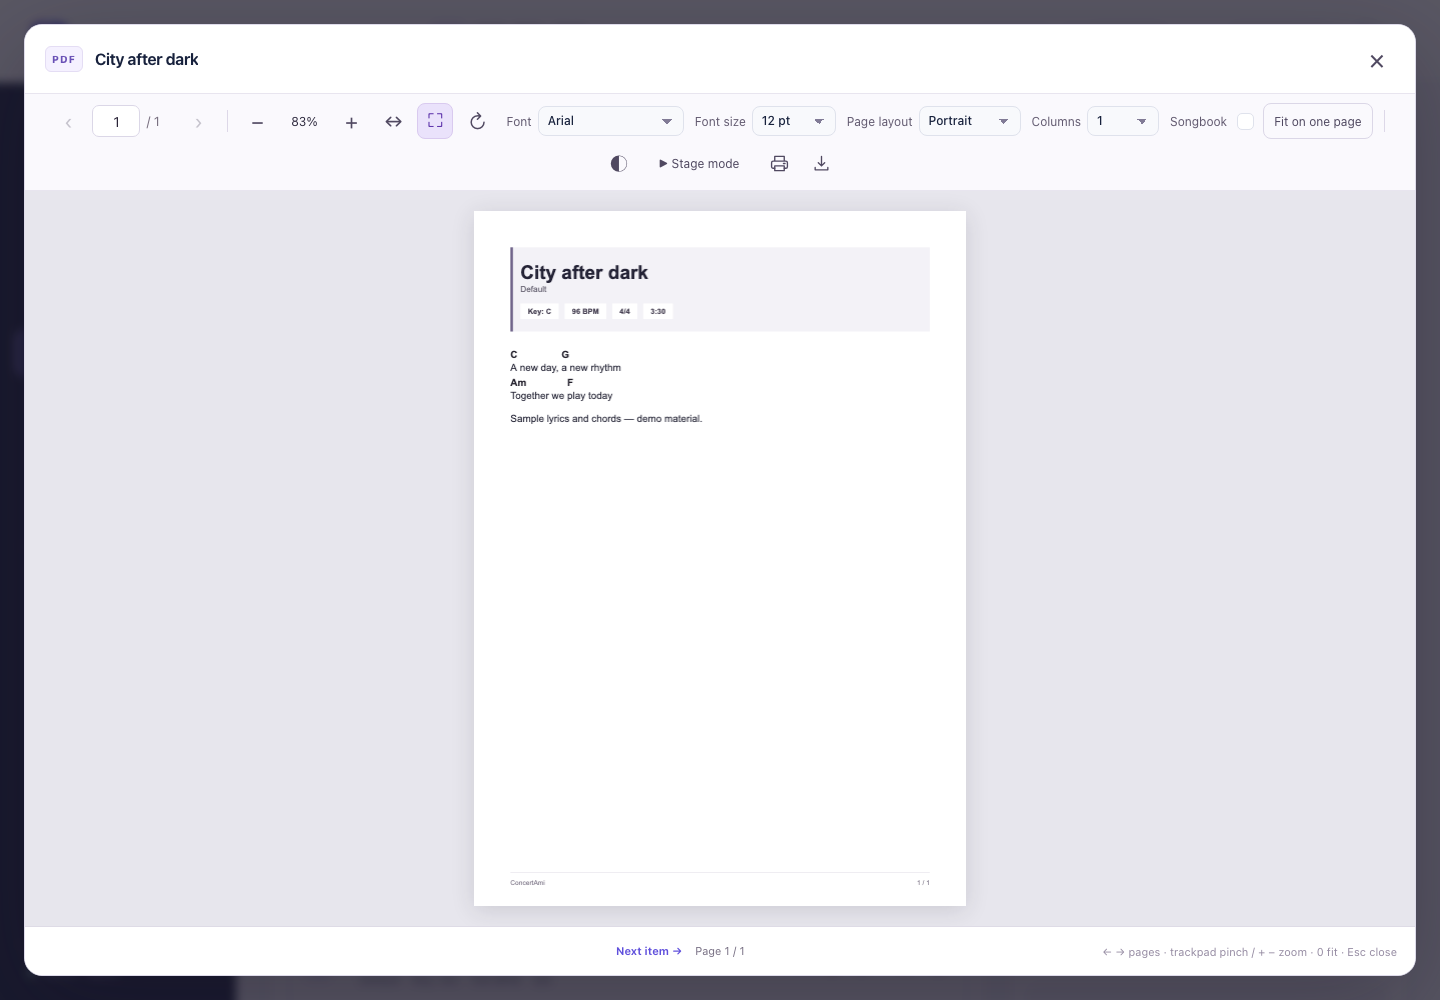This screenshot has height=1000, width=1440.
Task: Go to the previous page arrow
Action: point(68,122)
